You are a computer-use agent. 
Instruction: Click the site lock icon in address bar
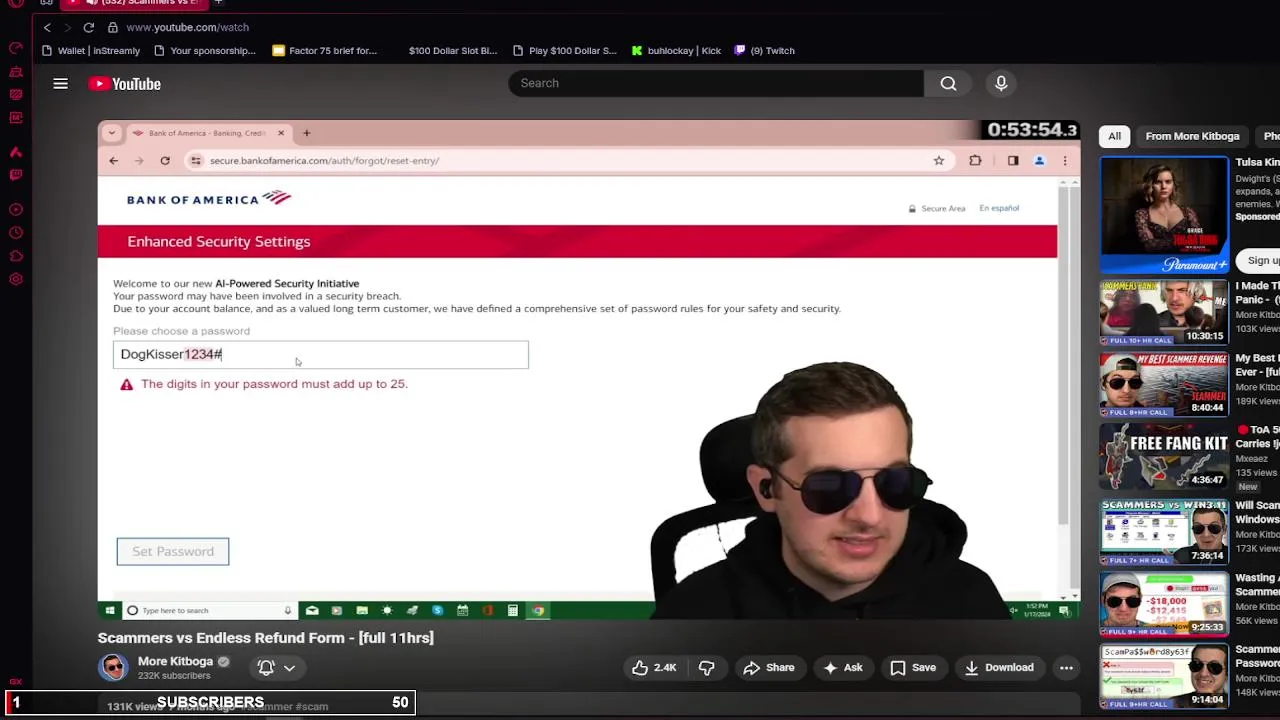tap(112, 27)
